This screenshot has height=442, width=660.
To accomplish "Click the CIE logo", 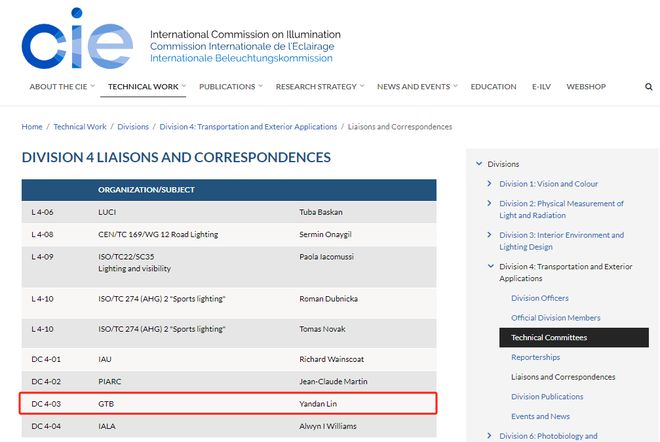I will tap(77, 38).
